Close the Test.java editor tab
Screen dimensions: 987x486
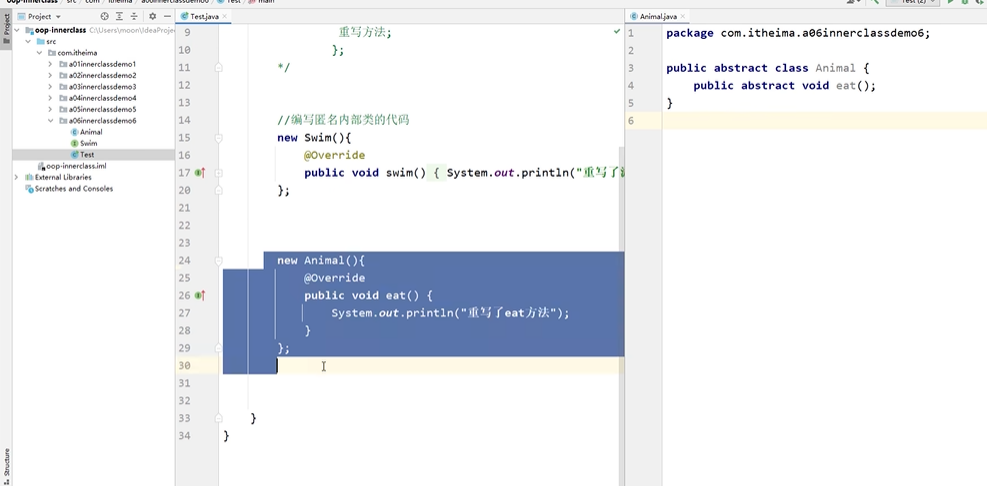(225, 16)
